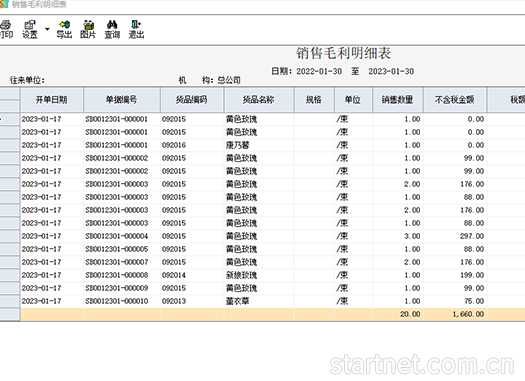Open the Settings (设置) toolbar icon
This screenshot has width=525, height=381.
30,29
